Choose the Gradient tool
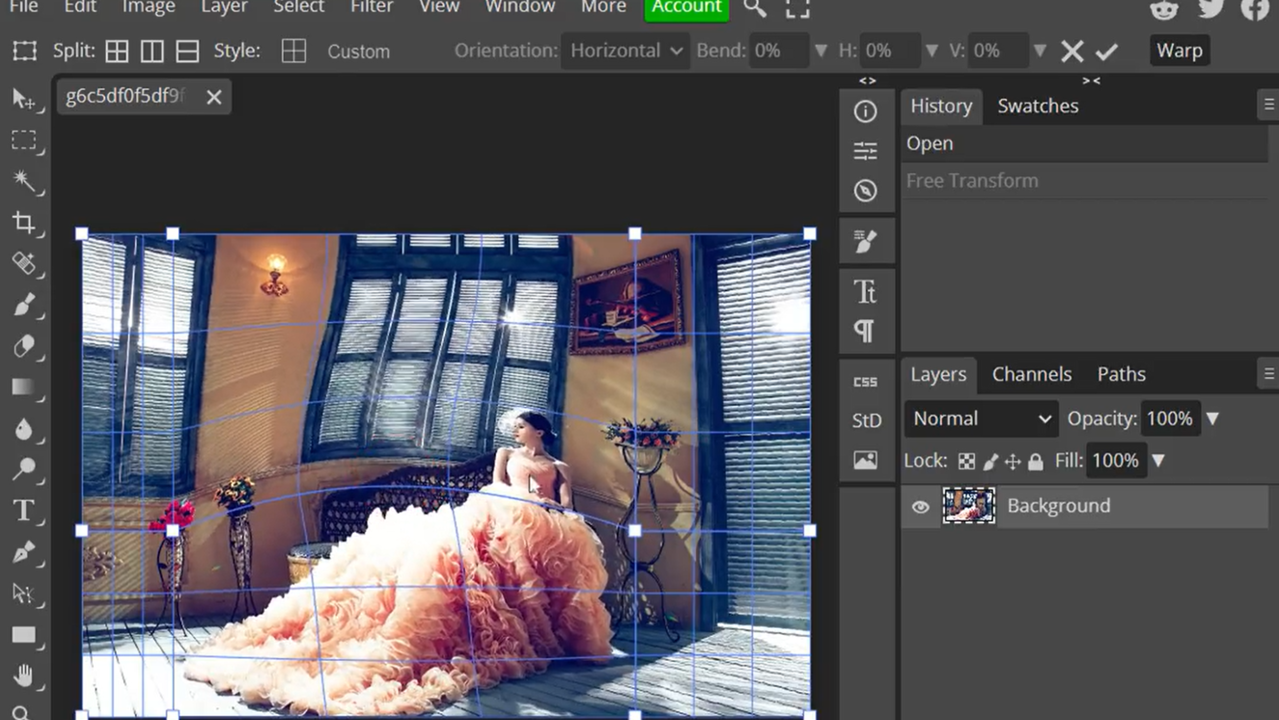Image resolution: width=1279 pixels, height=720 pixels. tap(24, 388)
